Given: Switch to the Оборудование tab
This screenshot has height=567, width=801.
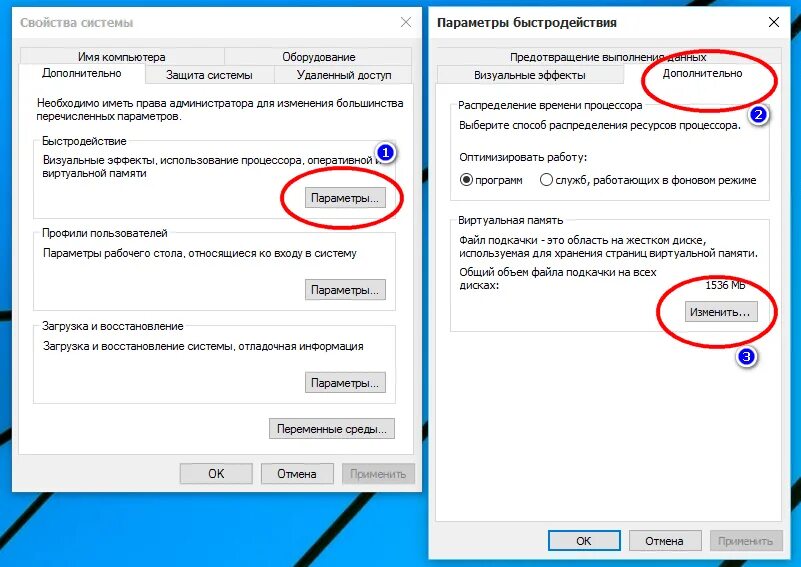Looking at the screenshot, I should 318,57.
